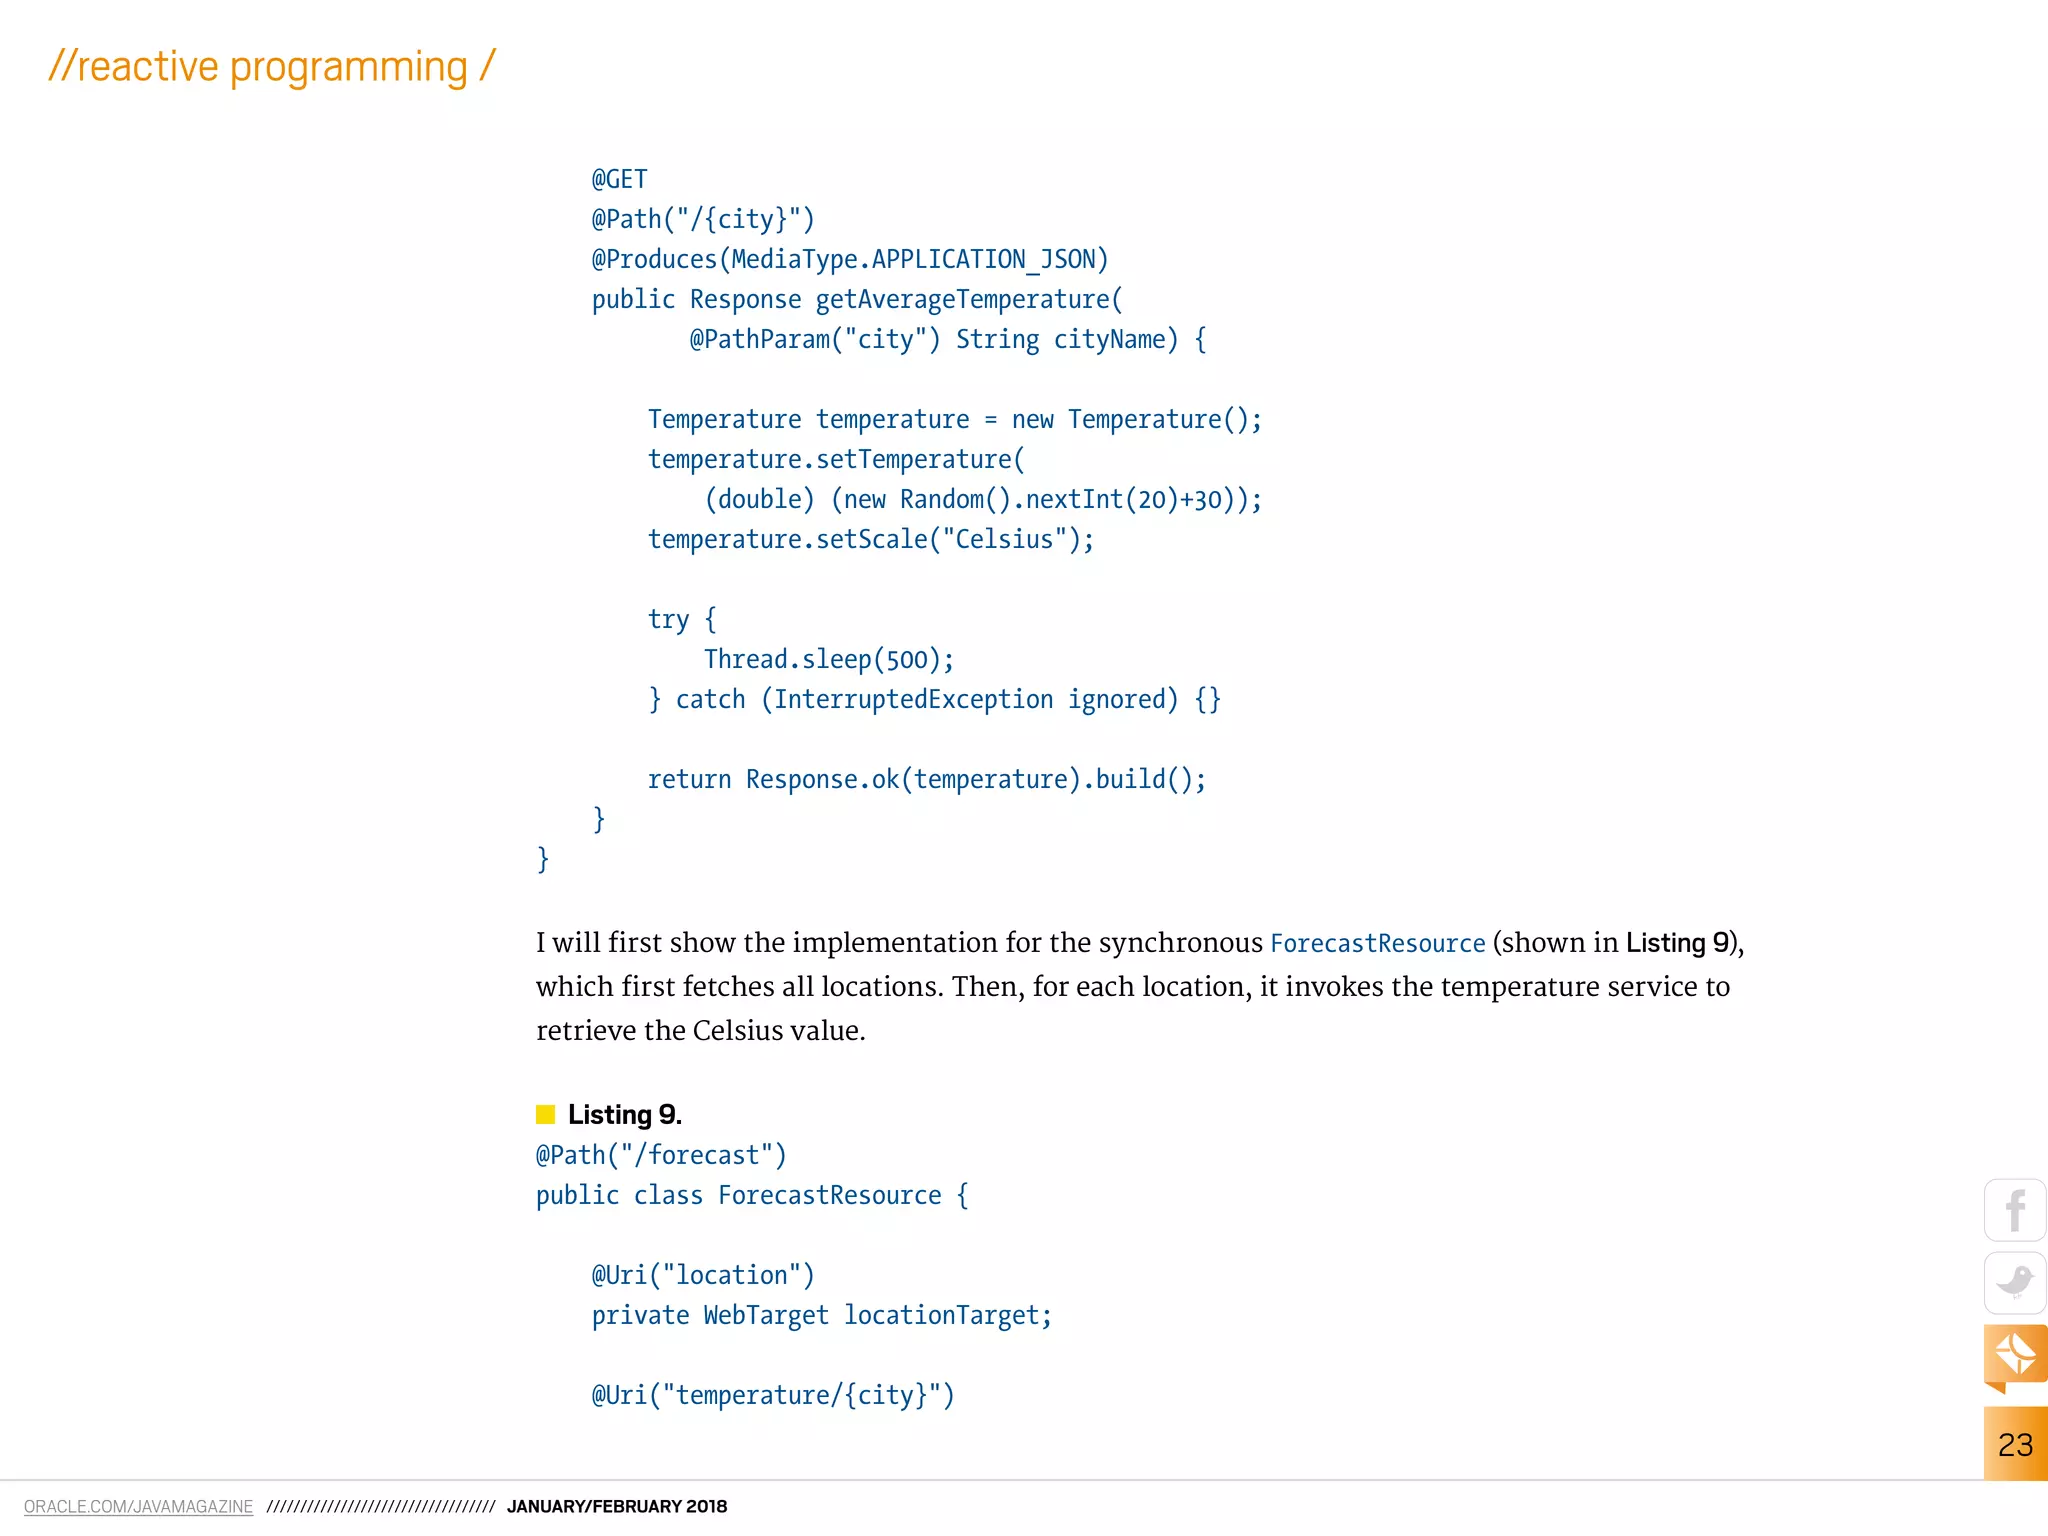
Task: Share page via Facebook icon
Action: 2015,1210
